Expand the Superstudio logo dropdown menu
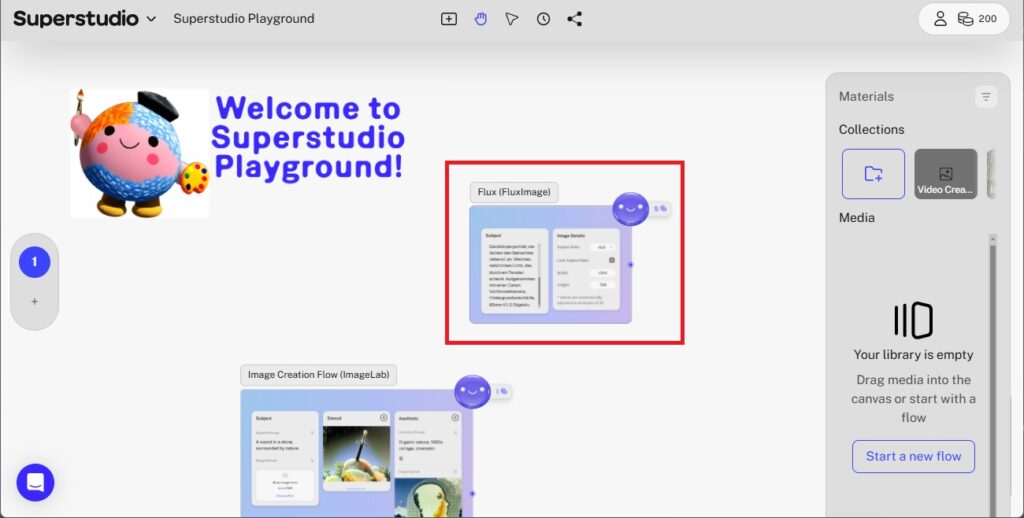The height and width of the screenshot is (518, 1024). point(151,19)
